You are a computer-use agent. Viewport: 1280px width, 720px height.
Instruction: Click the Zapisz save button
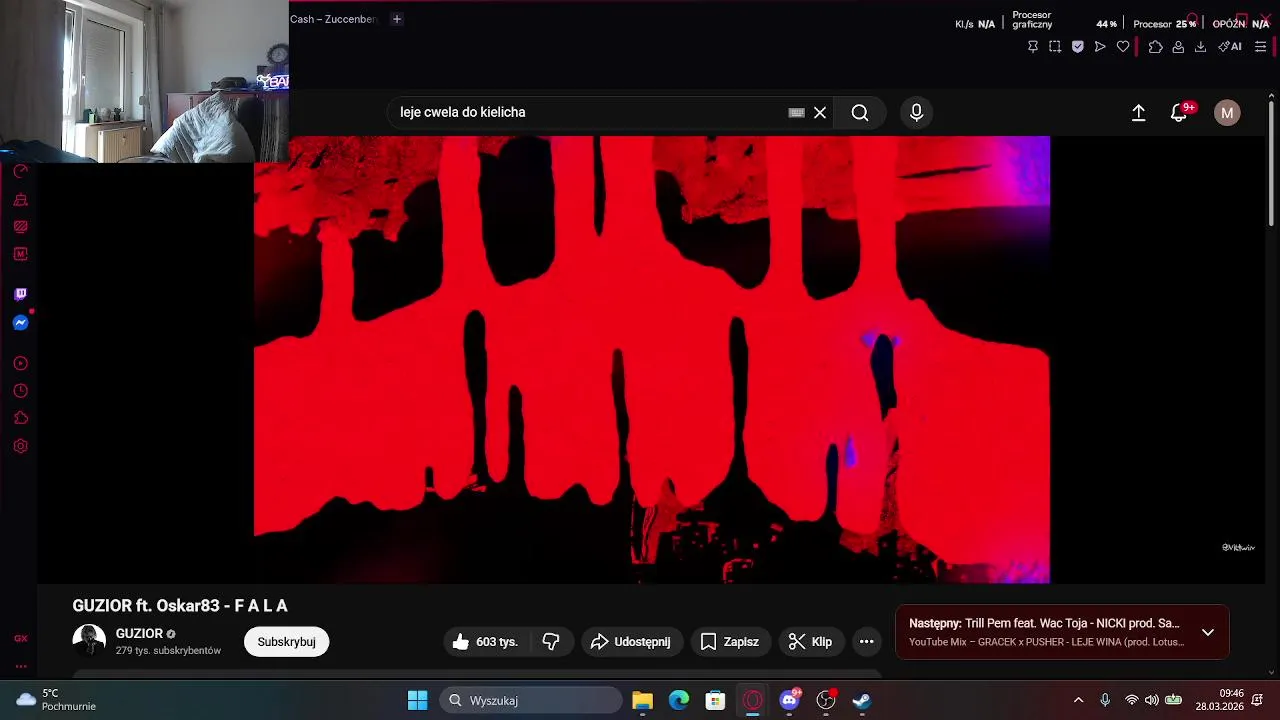tap(730, 642)
